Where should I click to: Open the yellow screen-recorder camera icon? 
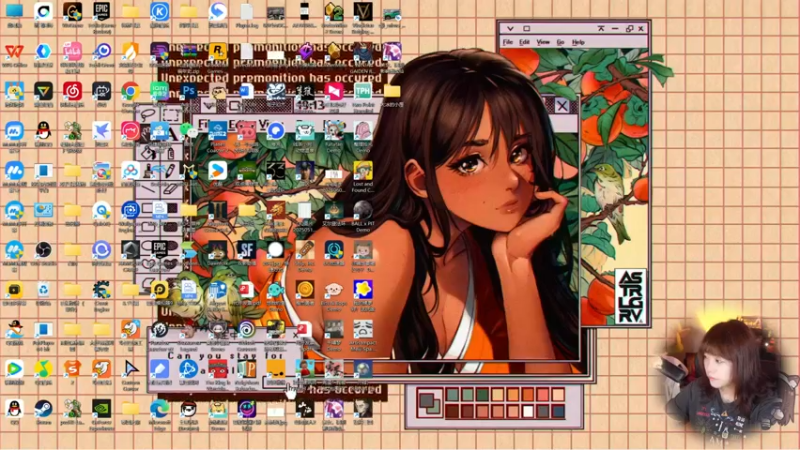tap(14, 290)
